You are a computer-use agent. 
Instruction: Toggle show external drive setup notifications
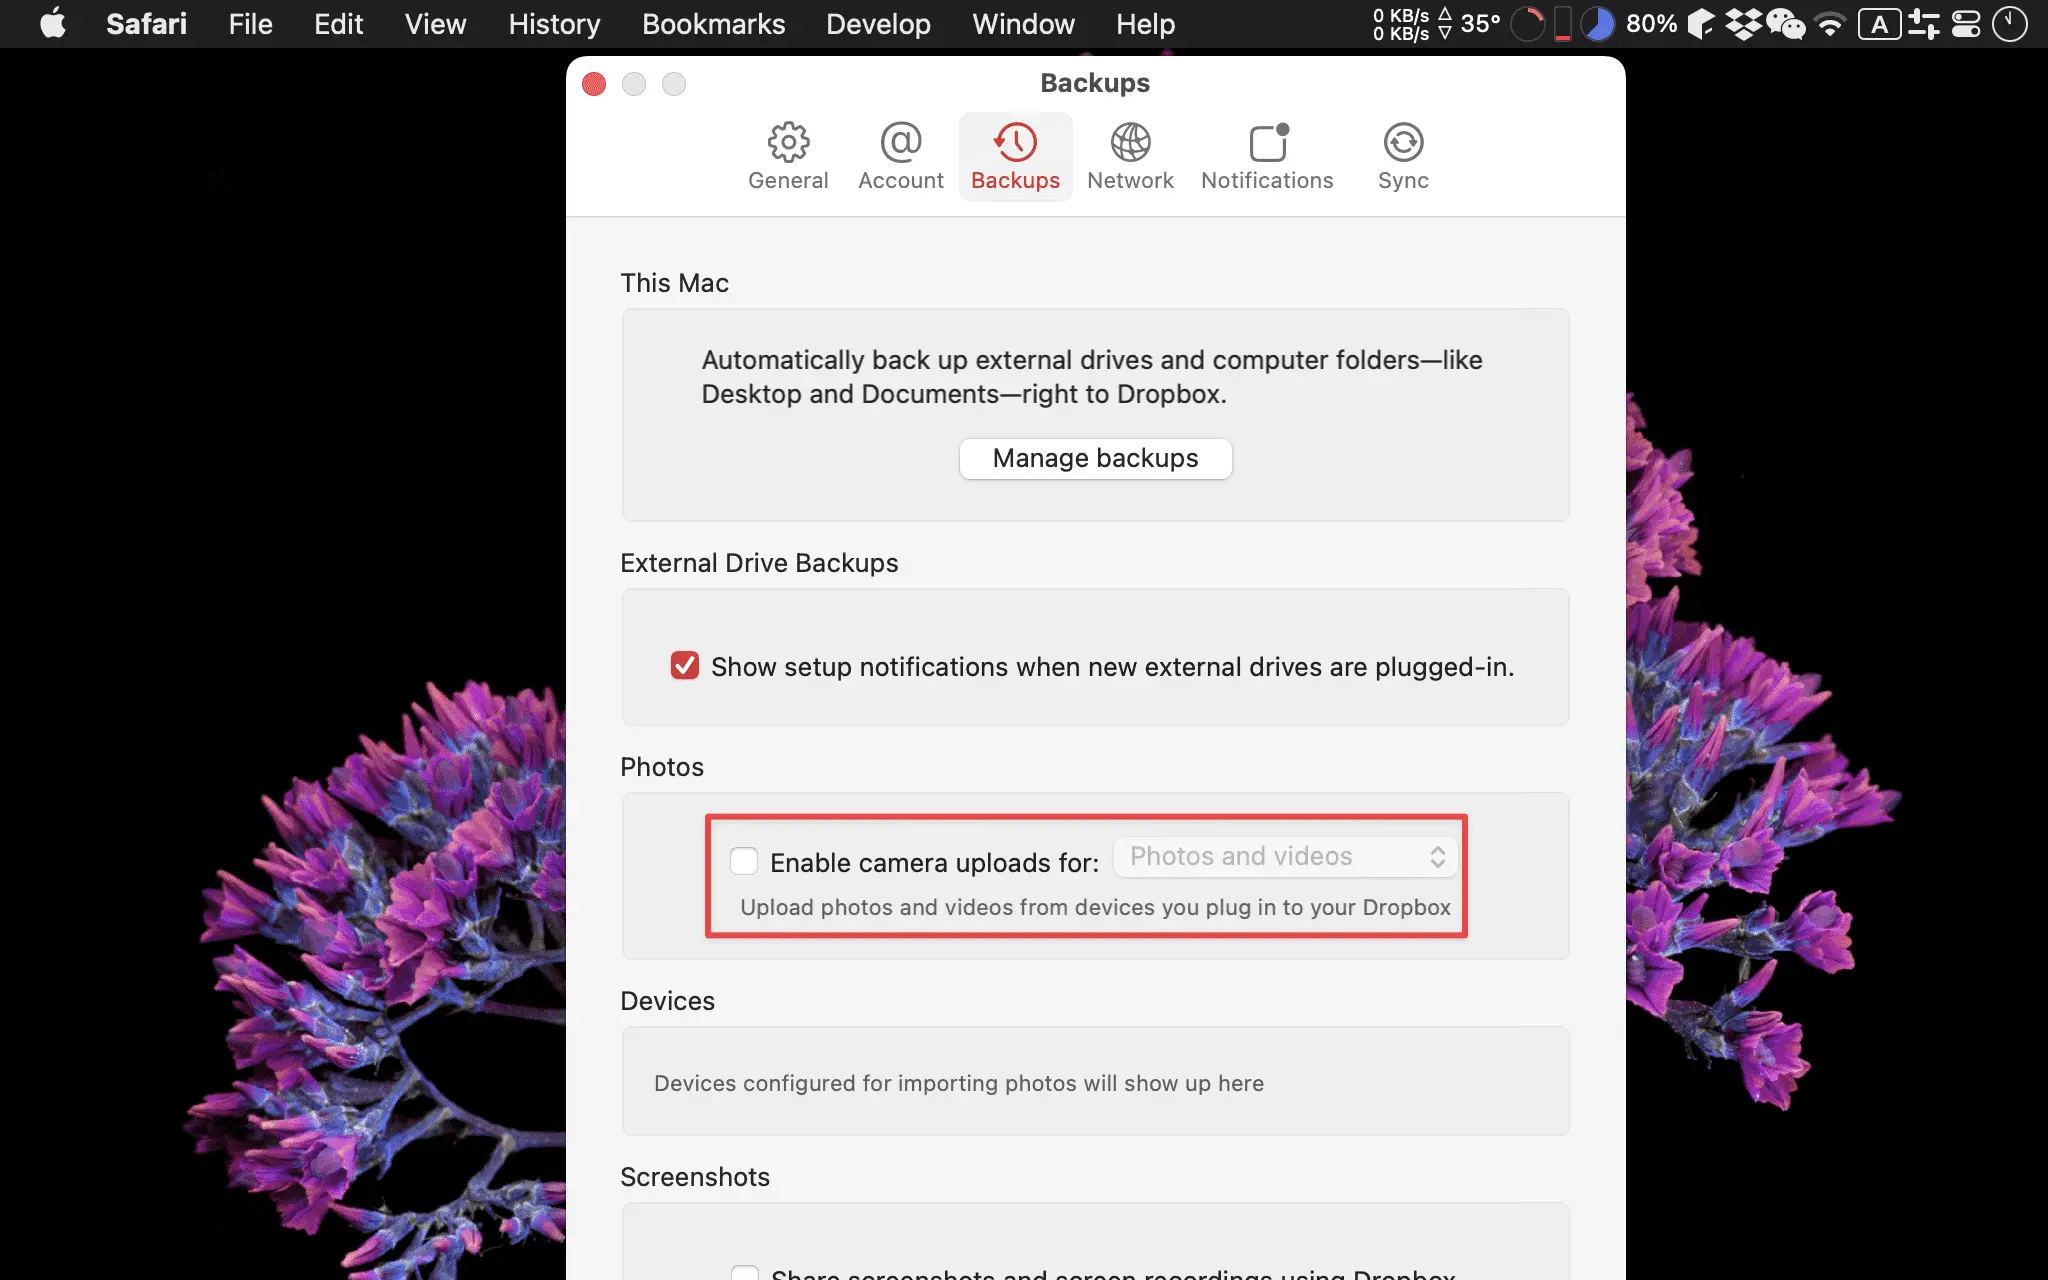pos(684,667)
